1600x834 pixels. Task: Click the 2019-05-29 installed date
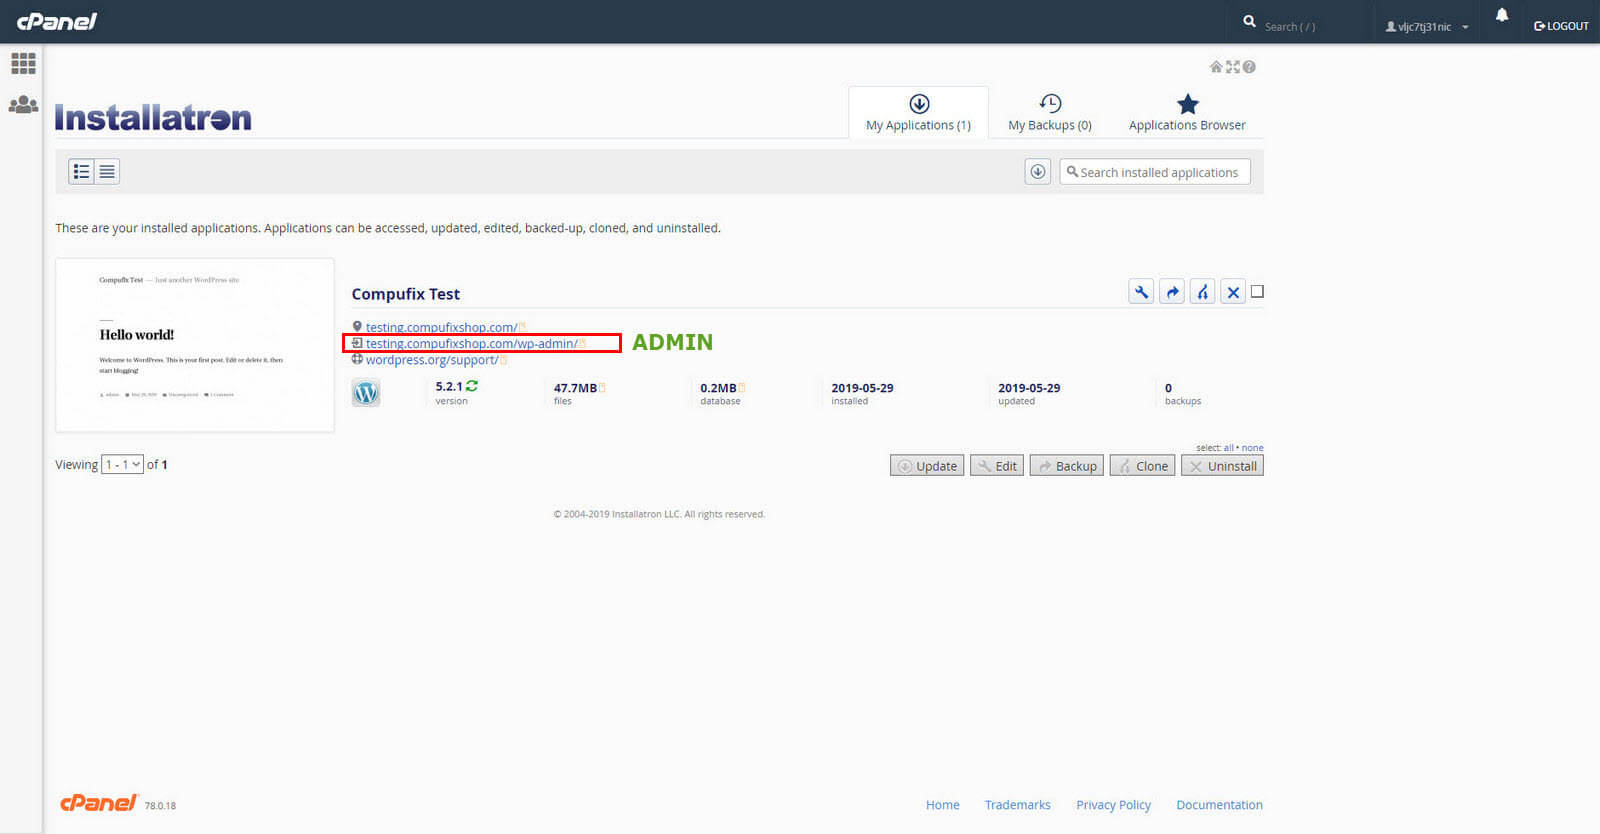pos(862,388)
